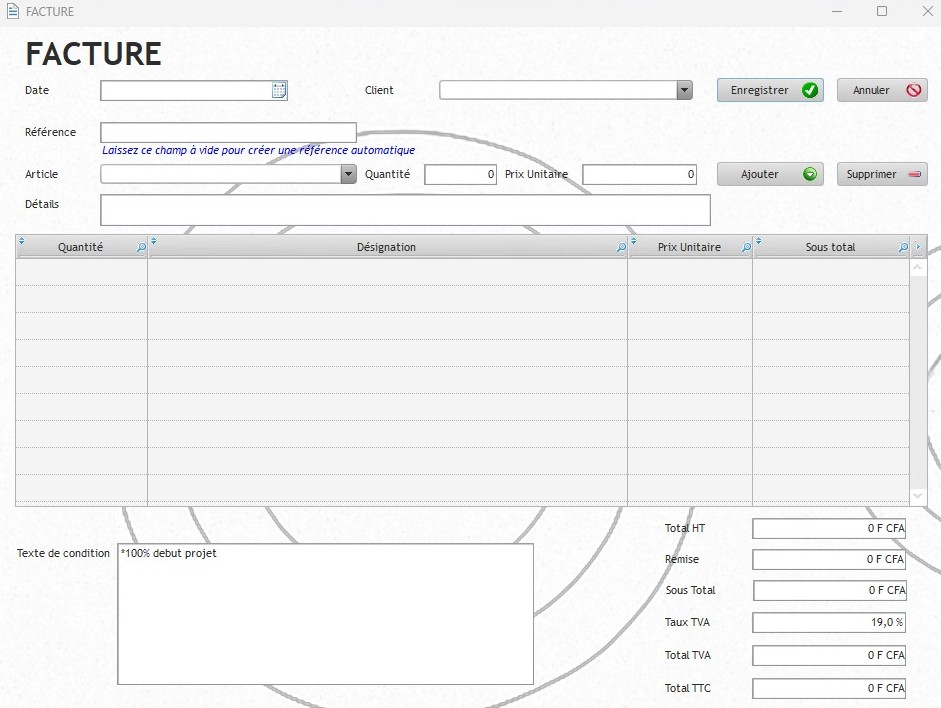Click the search magnifier in Désignation column
The image size is (941, 708).
click(x=621, y=248)
